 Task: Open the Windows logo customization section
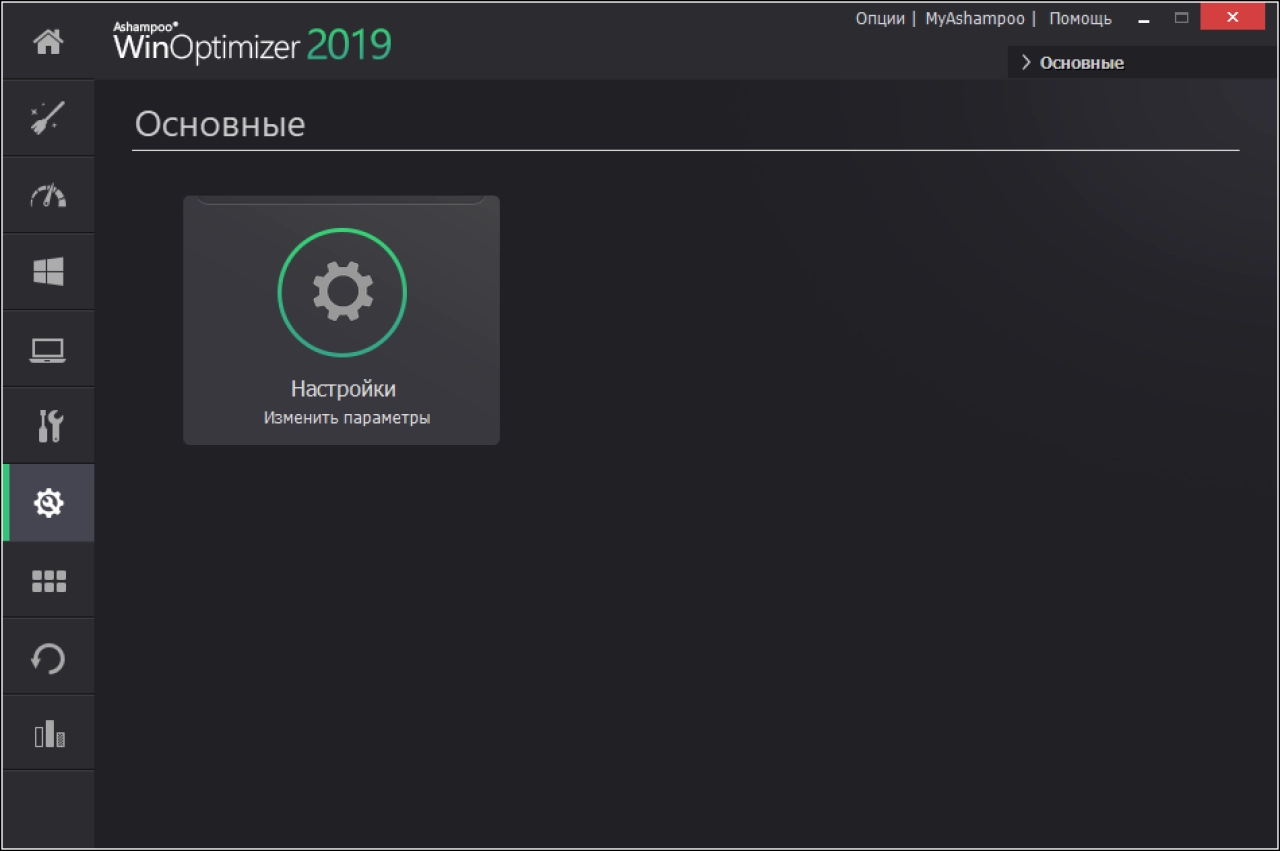tap(48, 272)
